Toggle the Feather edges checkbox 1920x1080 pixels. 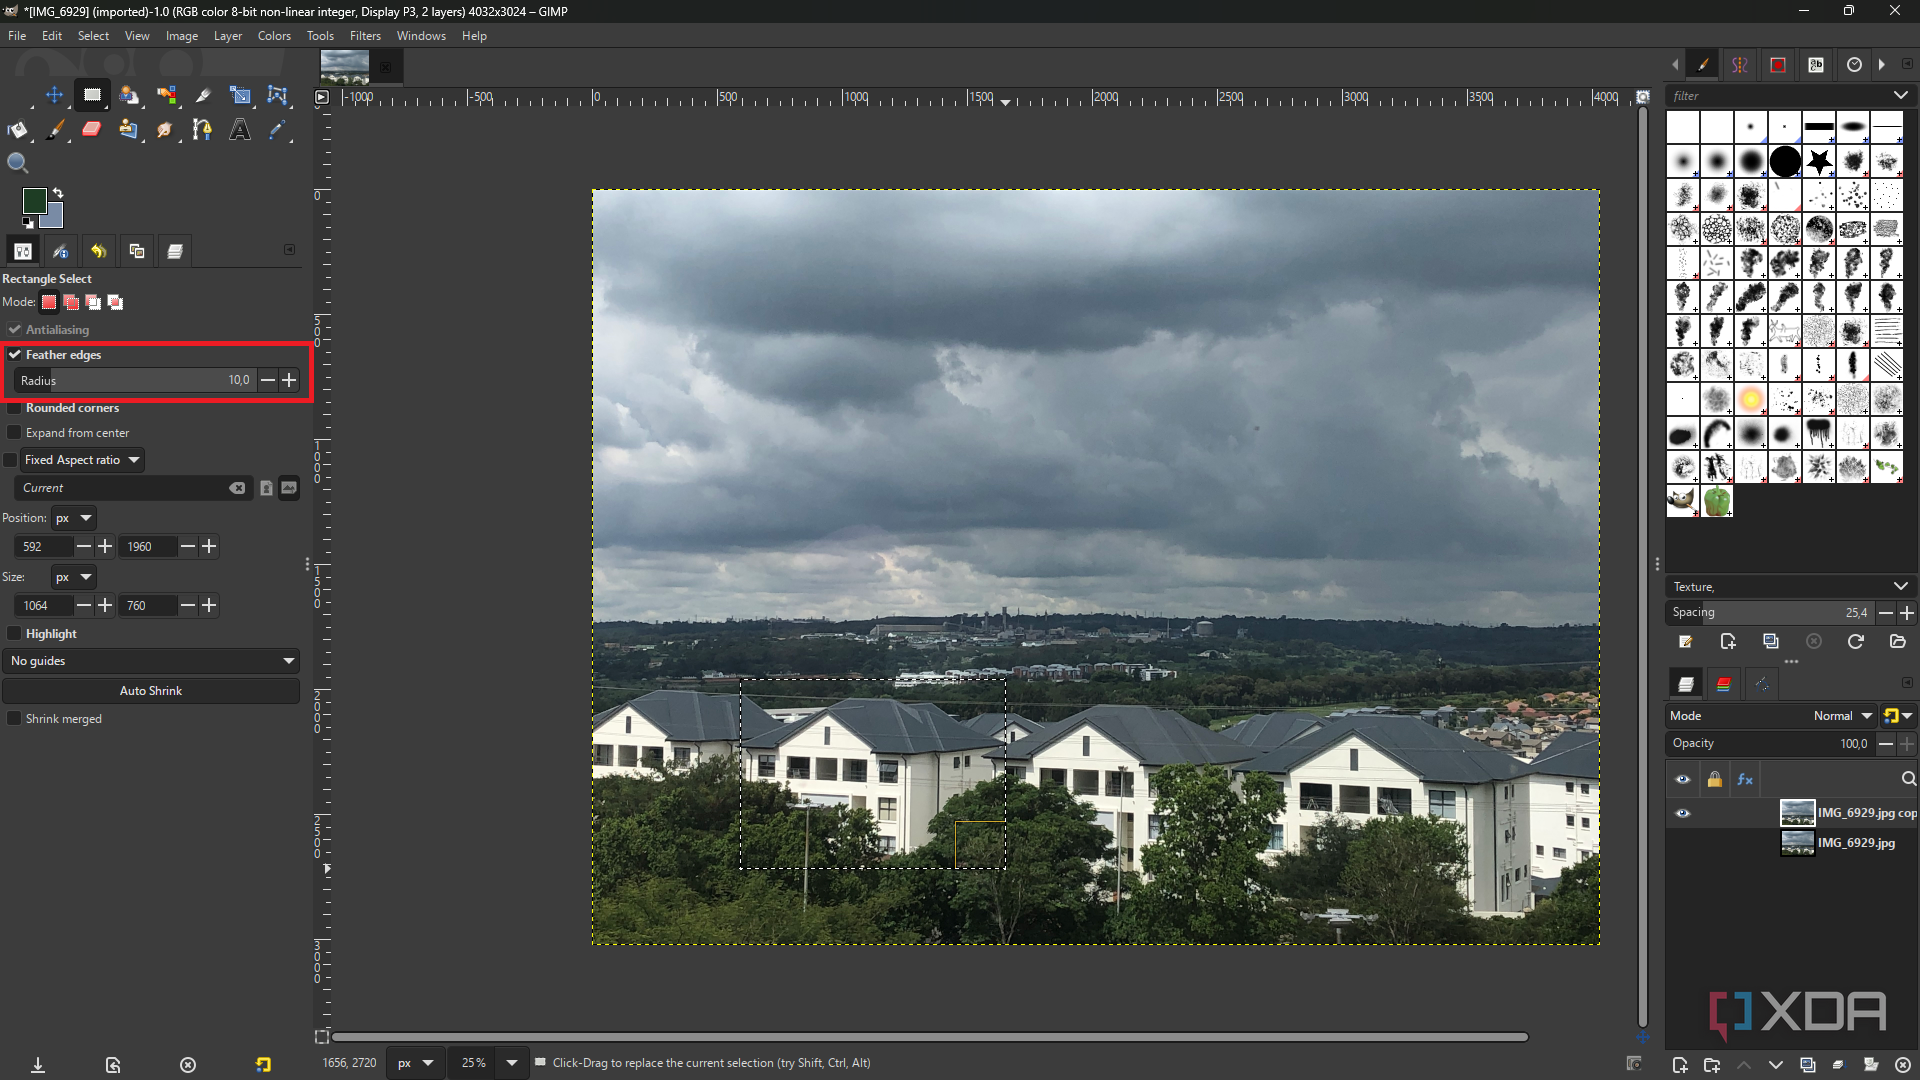[x=15, y=354]
